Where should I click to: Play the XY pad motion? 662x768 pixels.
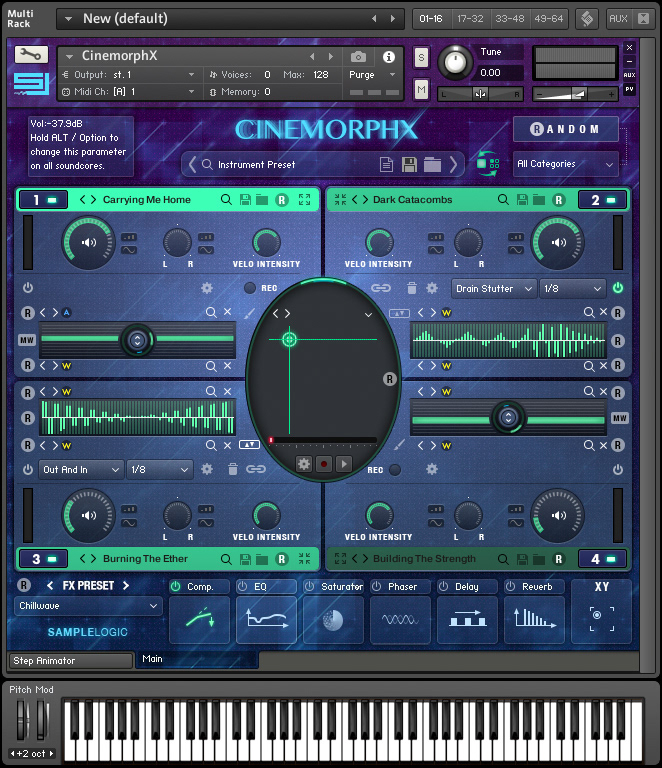pyautogui.click(x=344, y=464)
